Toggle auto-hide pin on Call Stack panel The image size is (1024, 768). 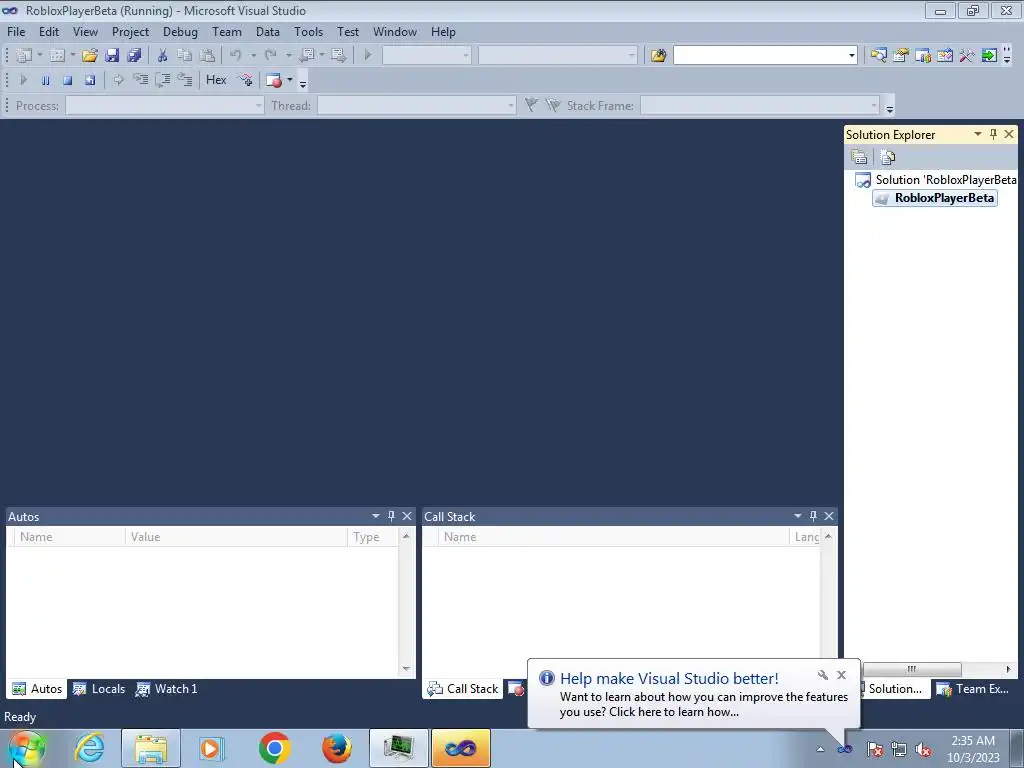(x=813, y=516)
